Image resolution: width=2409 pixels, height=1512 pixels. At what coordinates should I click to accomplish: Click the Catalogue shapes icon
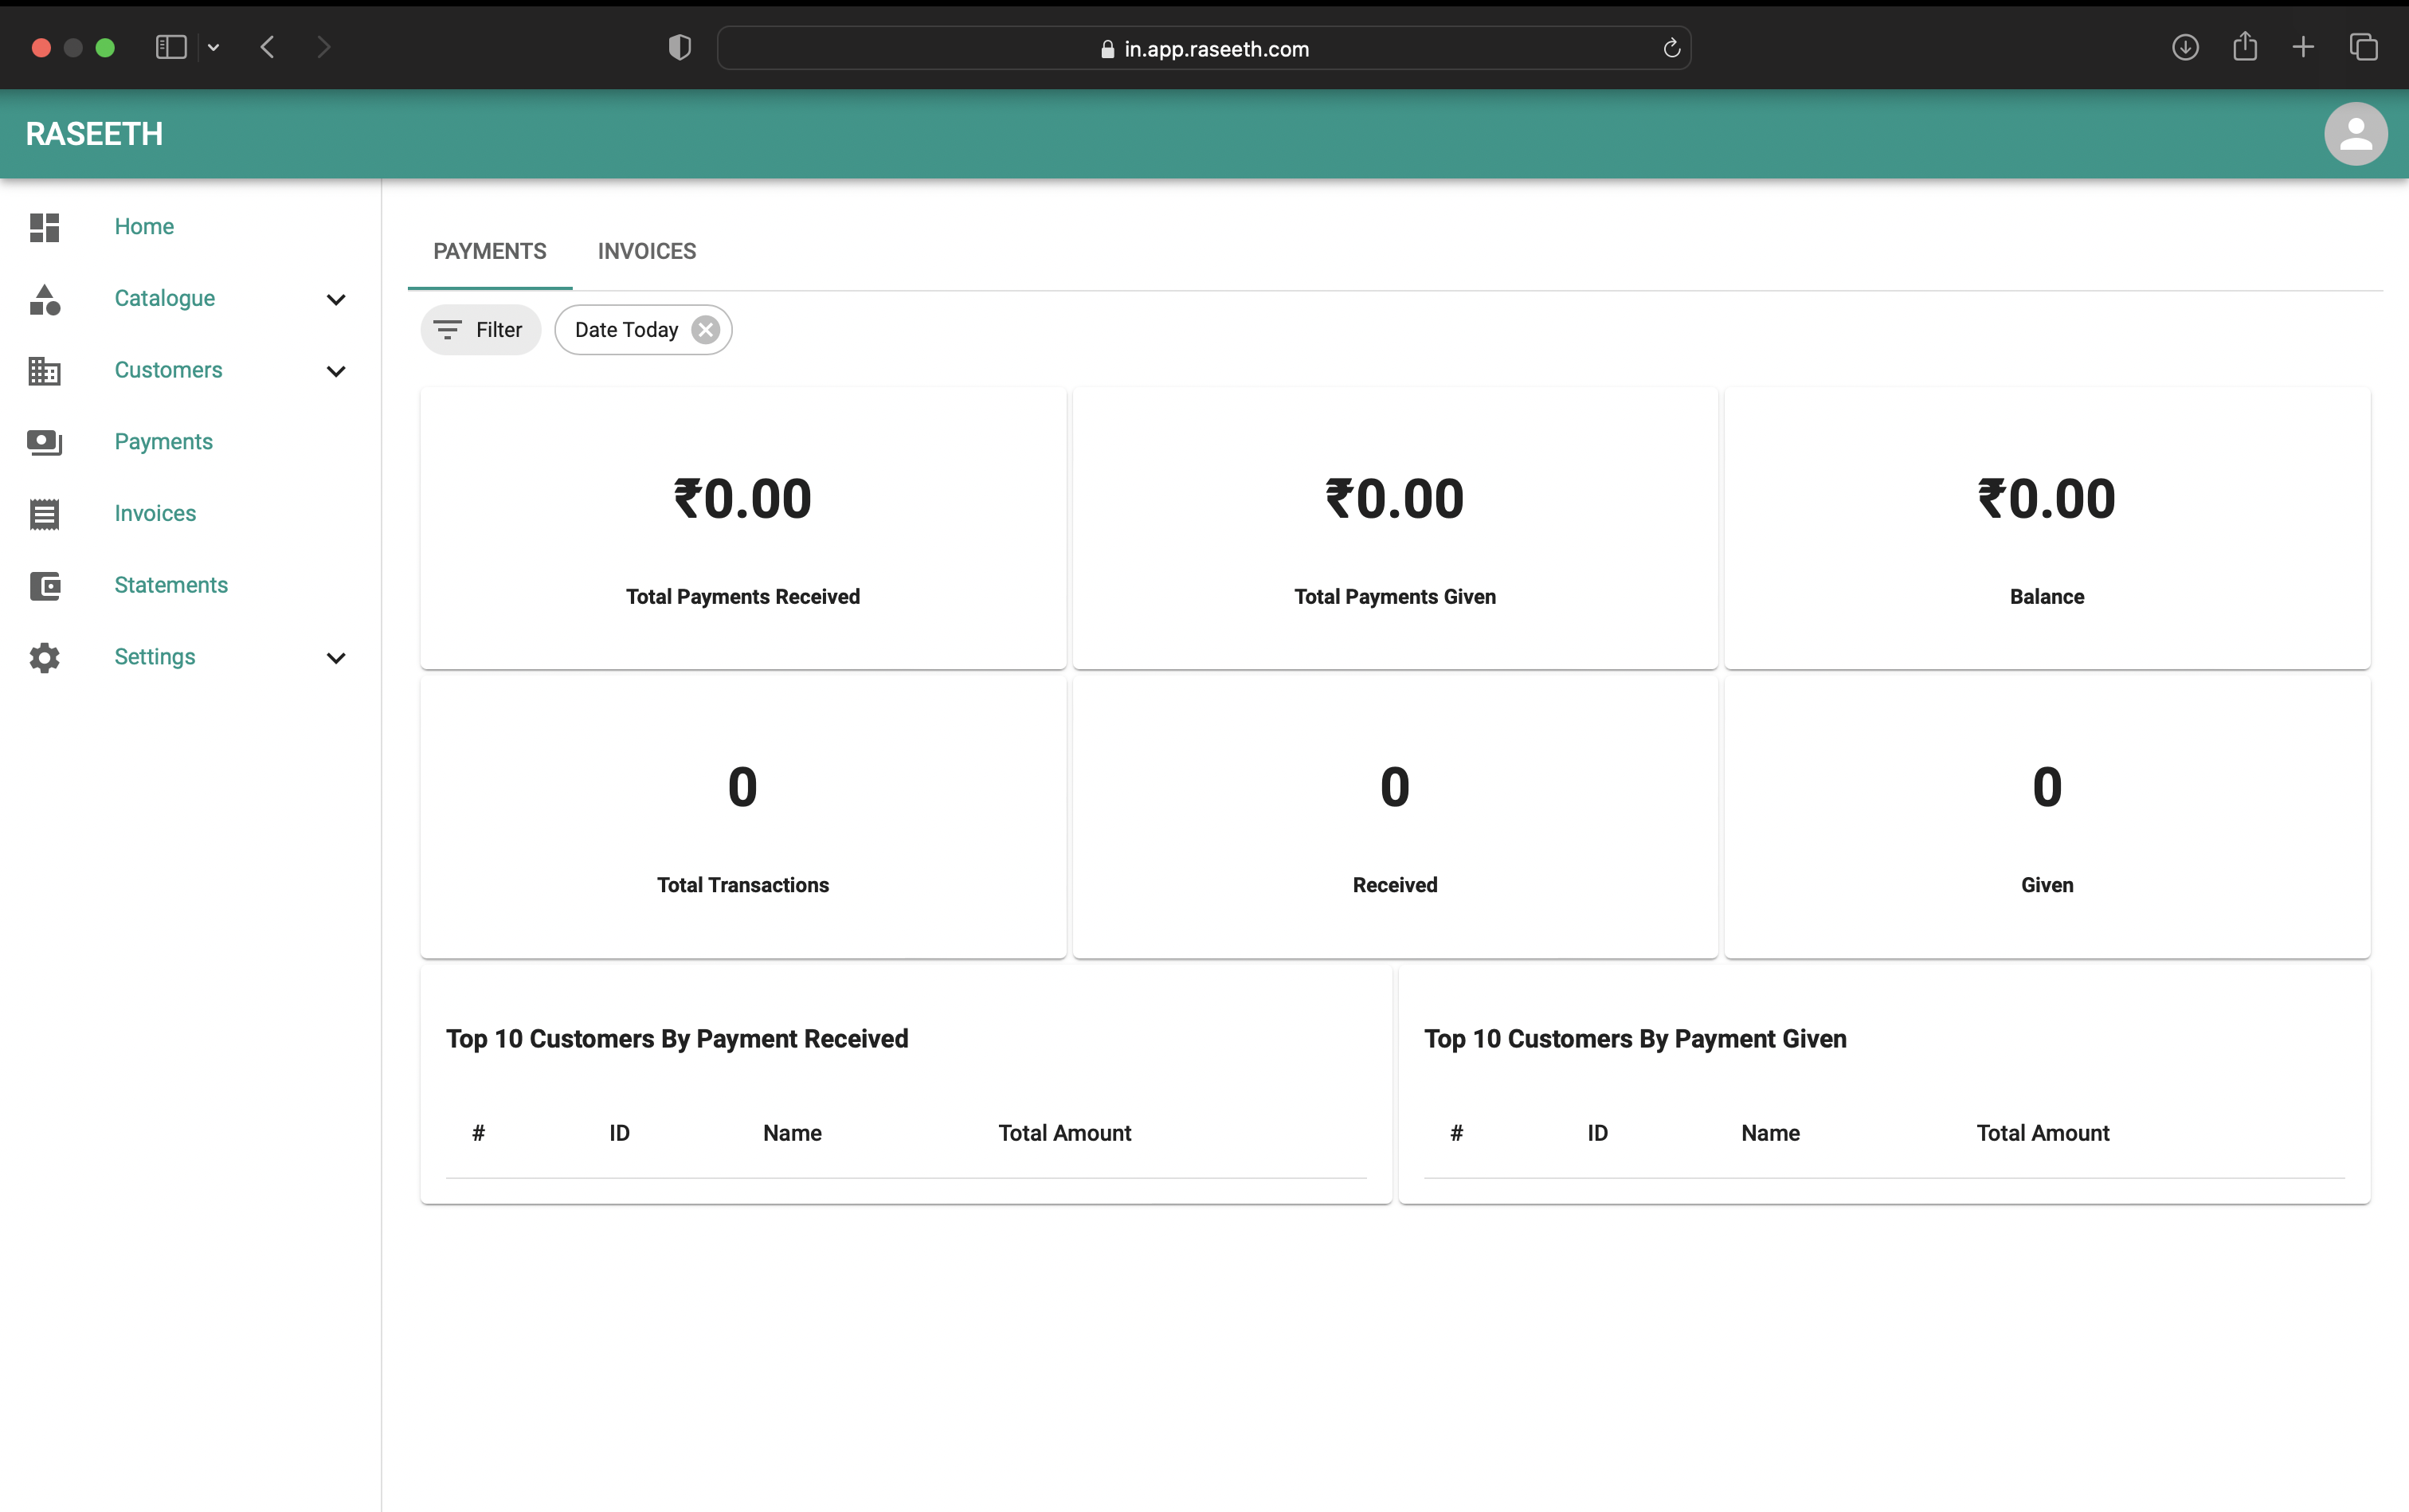(44, 299)
